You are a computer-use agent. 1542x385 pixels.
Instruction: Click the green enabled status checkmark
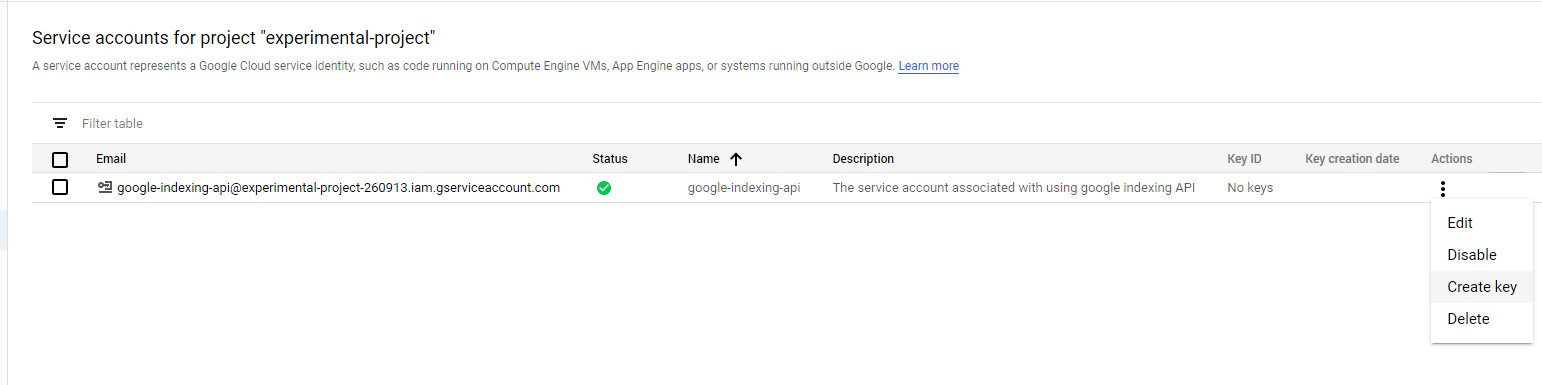tap(604, 187)
